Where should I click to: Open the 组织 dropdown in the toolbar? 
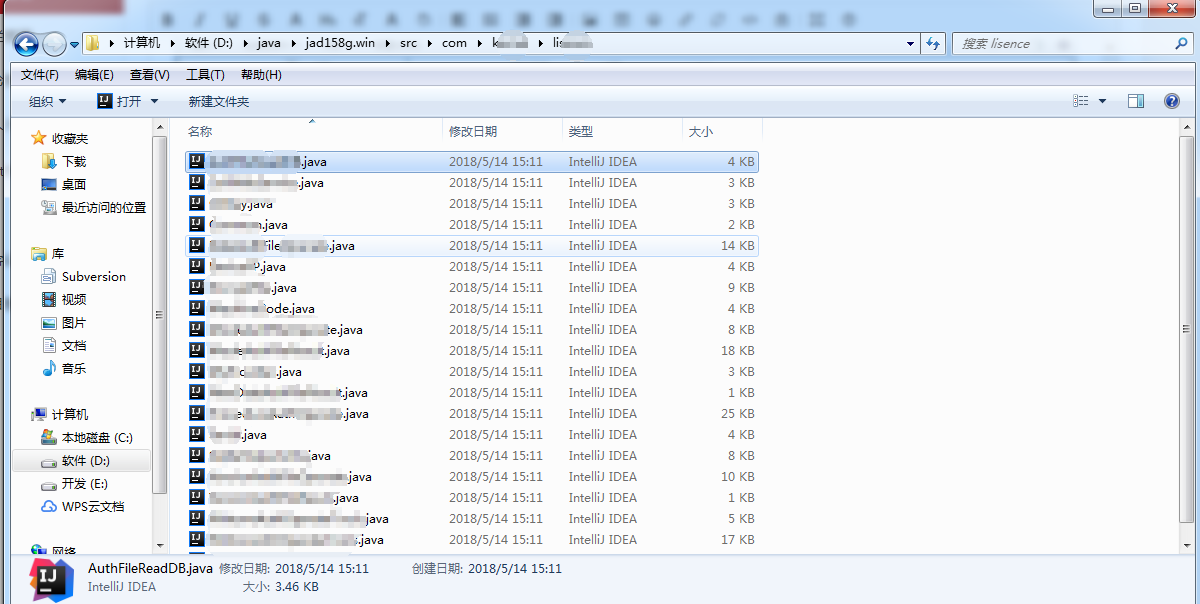click(x=47, y=101)
